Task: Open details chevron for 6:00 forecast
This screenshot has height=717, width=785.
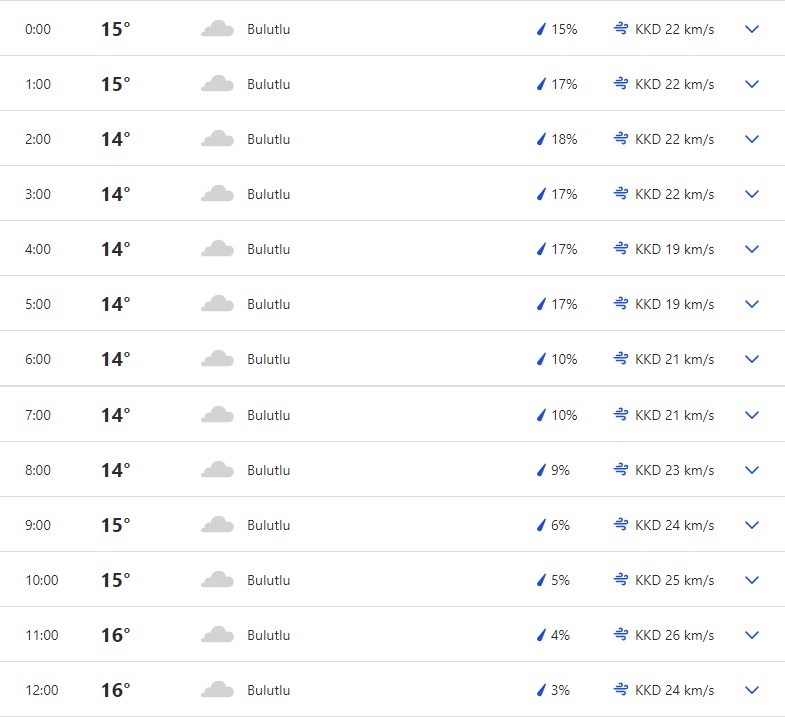Action: tap(752, 359)
